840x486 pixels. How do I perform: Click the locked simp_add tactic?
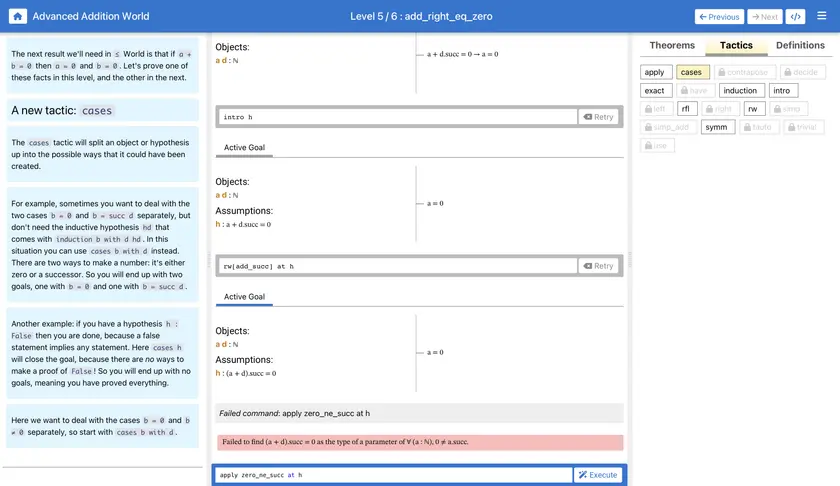(666, 127)
